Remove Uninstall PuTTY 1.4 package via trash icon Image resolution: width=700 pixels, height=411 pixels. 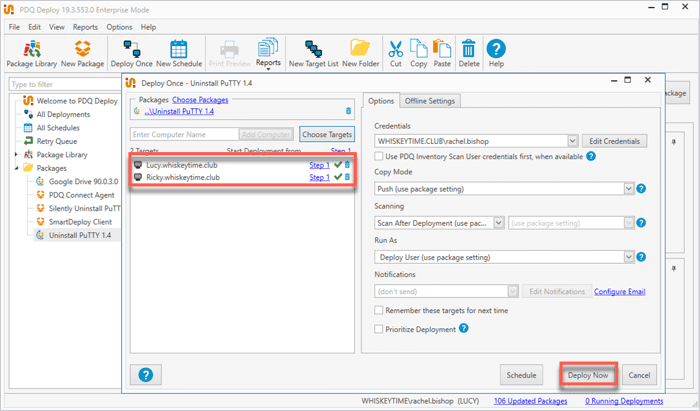coord(348,111)
